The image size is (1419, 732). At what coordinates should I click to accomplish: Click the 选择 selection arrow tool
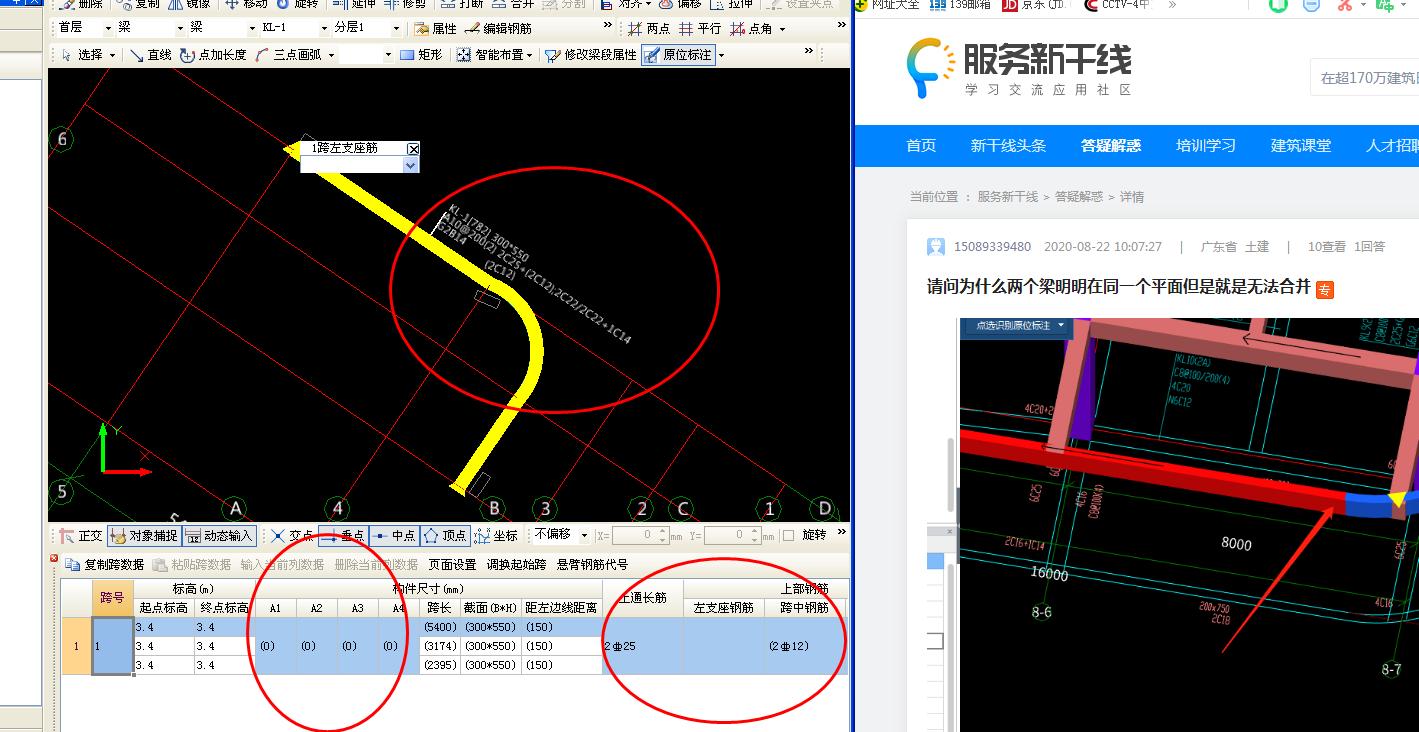pos(82,55)
